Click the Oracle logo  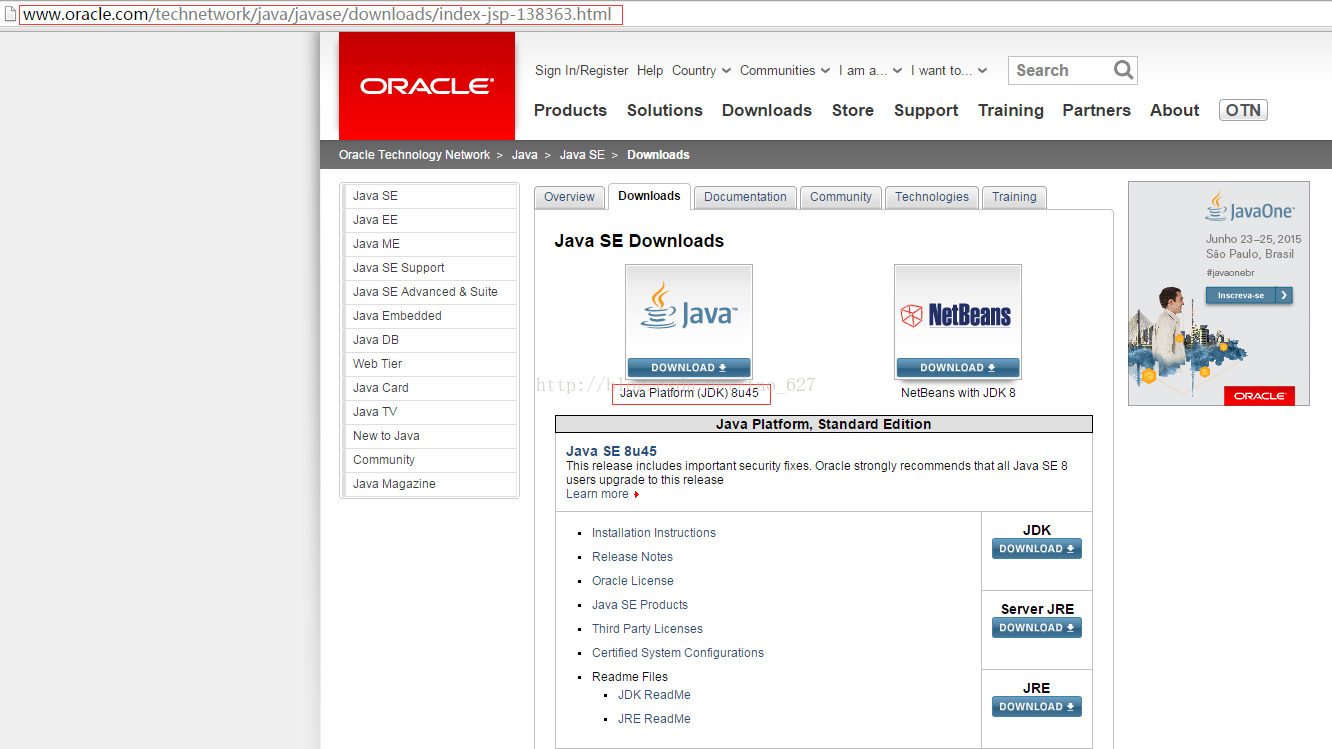click(x=427, y=86)
